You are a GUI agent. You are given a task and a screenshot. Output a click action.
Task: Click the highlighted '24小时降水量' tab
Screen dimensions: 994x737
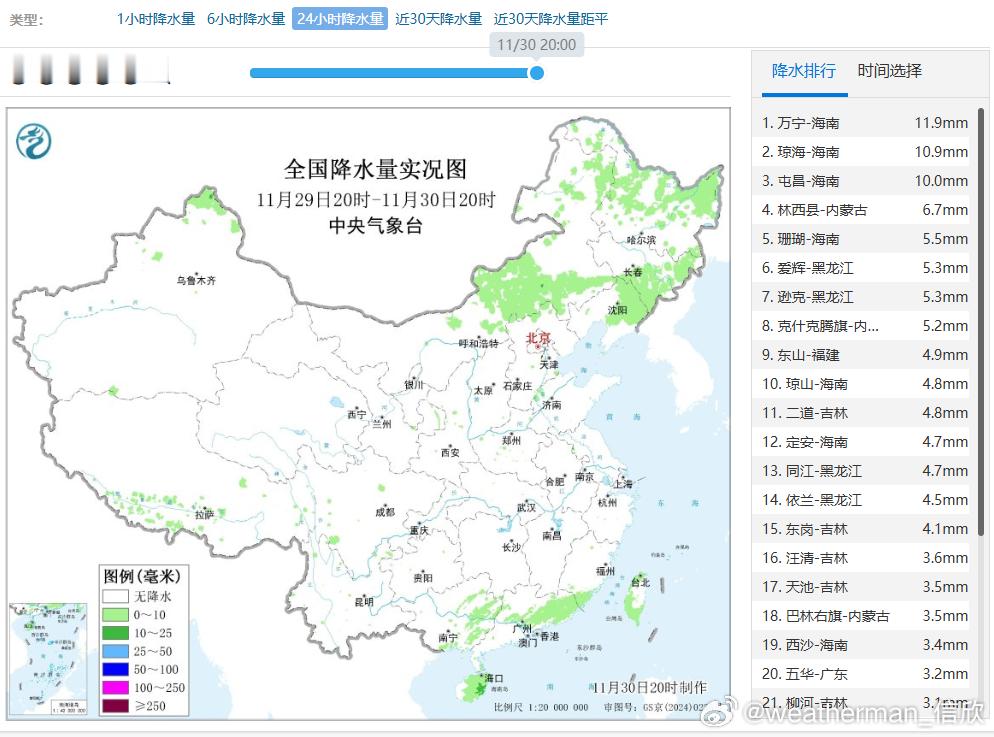pyautogui.click(x=340, y=17)
